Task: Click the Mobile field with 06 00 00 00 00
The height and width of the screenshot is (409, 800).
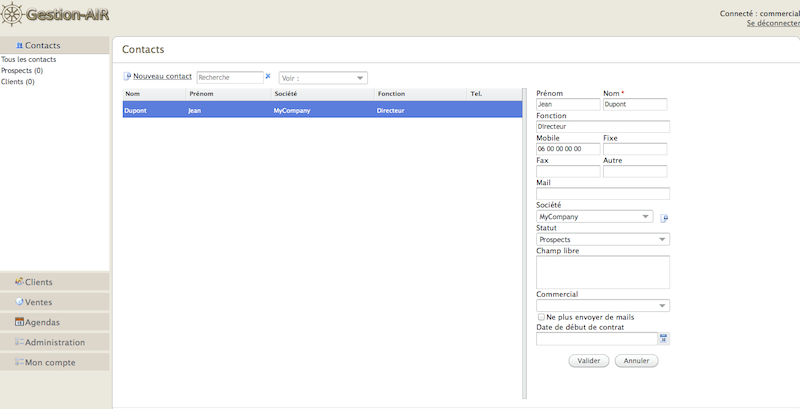Action: pos(568,149)
